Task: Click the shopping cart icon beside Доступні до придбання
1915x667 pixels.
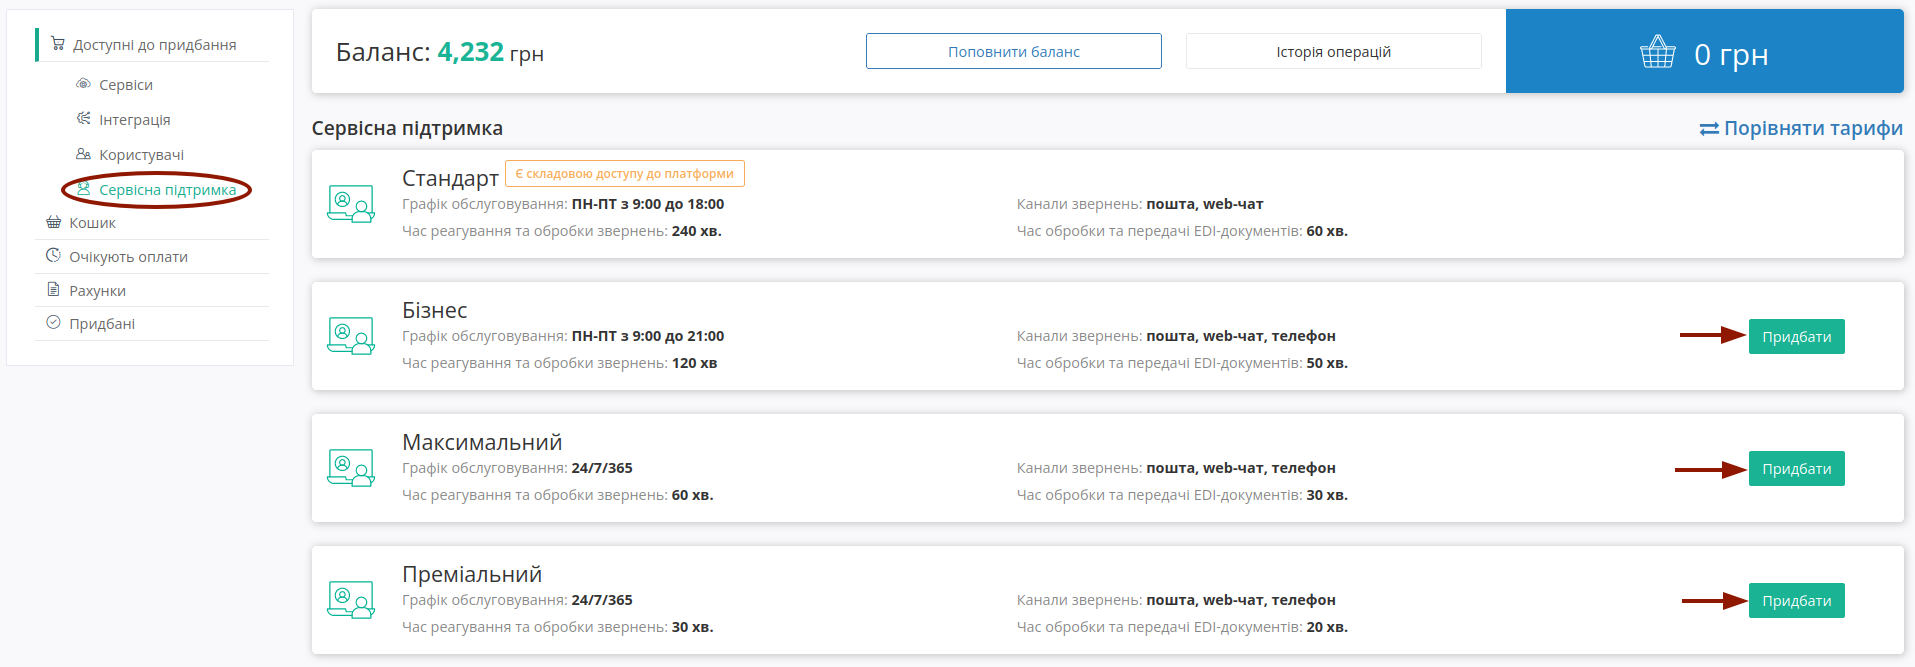Action: pyautogui.click(x=58, y=44)
